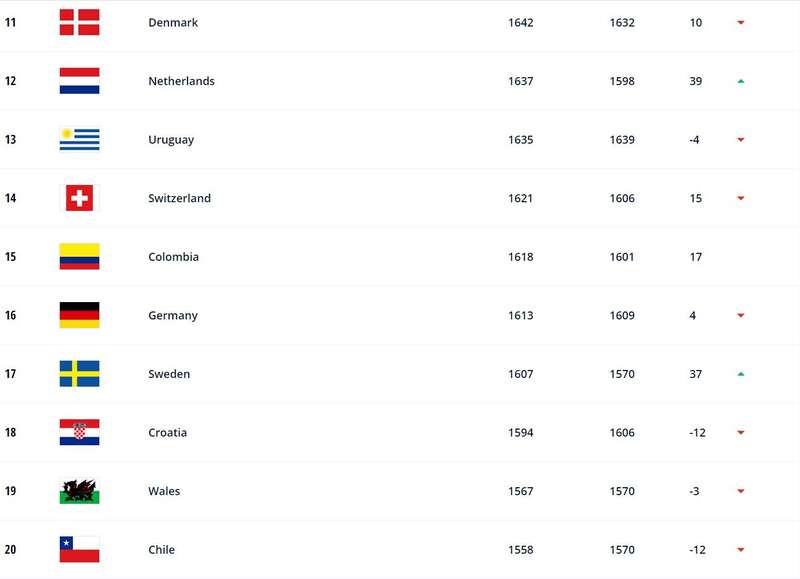Select Germany's total points value 1613
This screenshot has width=800, height=579.
coord(520,315)
